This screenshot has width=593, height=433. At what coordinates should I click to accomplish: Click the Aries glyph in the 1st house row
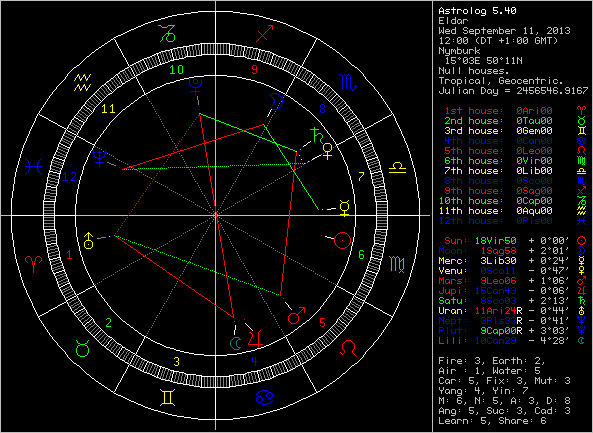pyautogui.click(x=581, y=110)
